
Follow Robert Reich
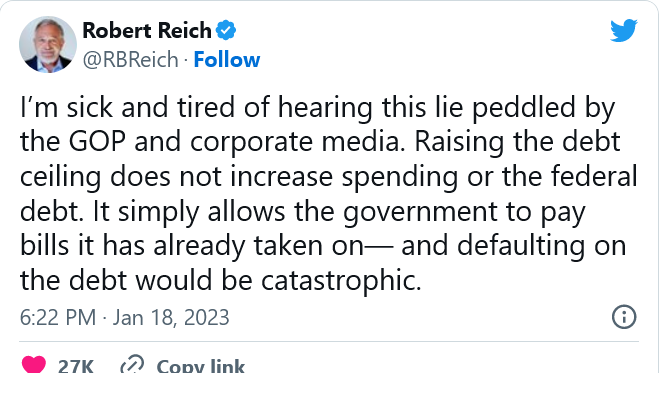pos(227,59)
